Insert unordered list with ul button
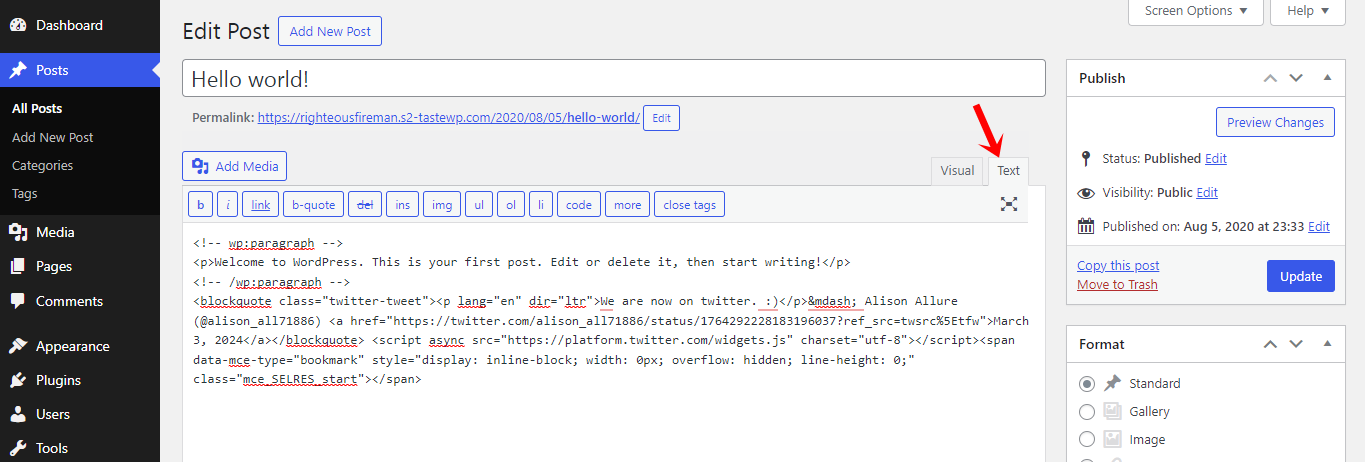This screenshot has height=462, width=1365. point(479,205)
